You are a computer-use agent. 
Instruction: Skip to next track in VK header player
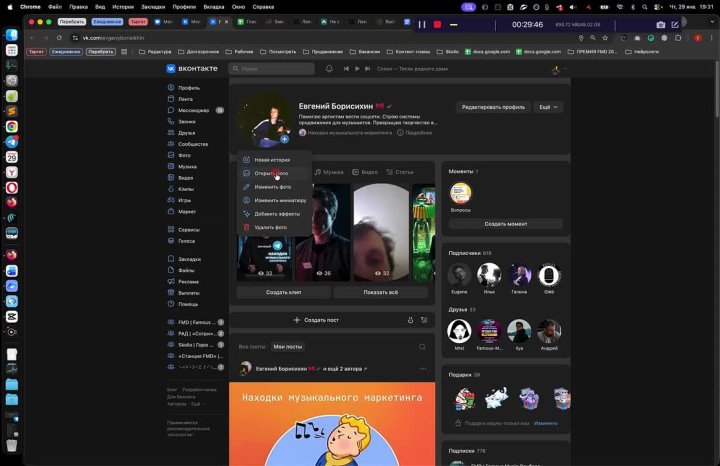pos(367,69)
